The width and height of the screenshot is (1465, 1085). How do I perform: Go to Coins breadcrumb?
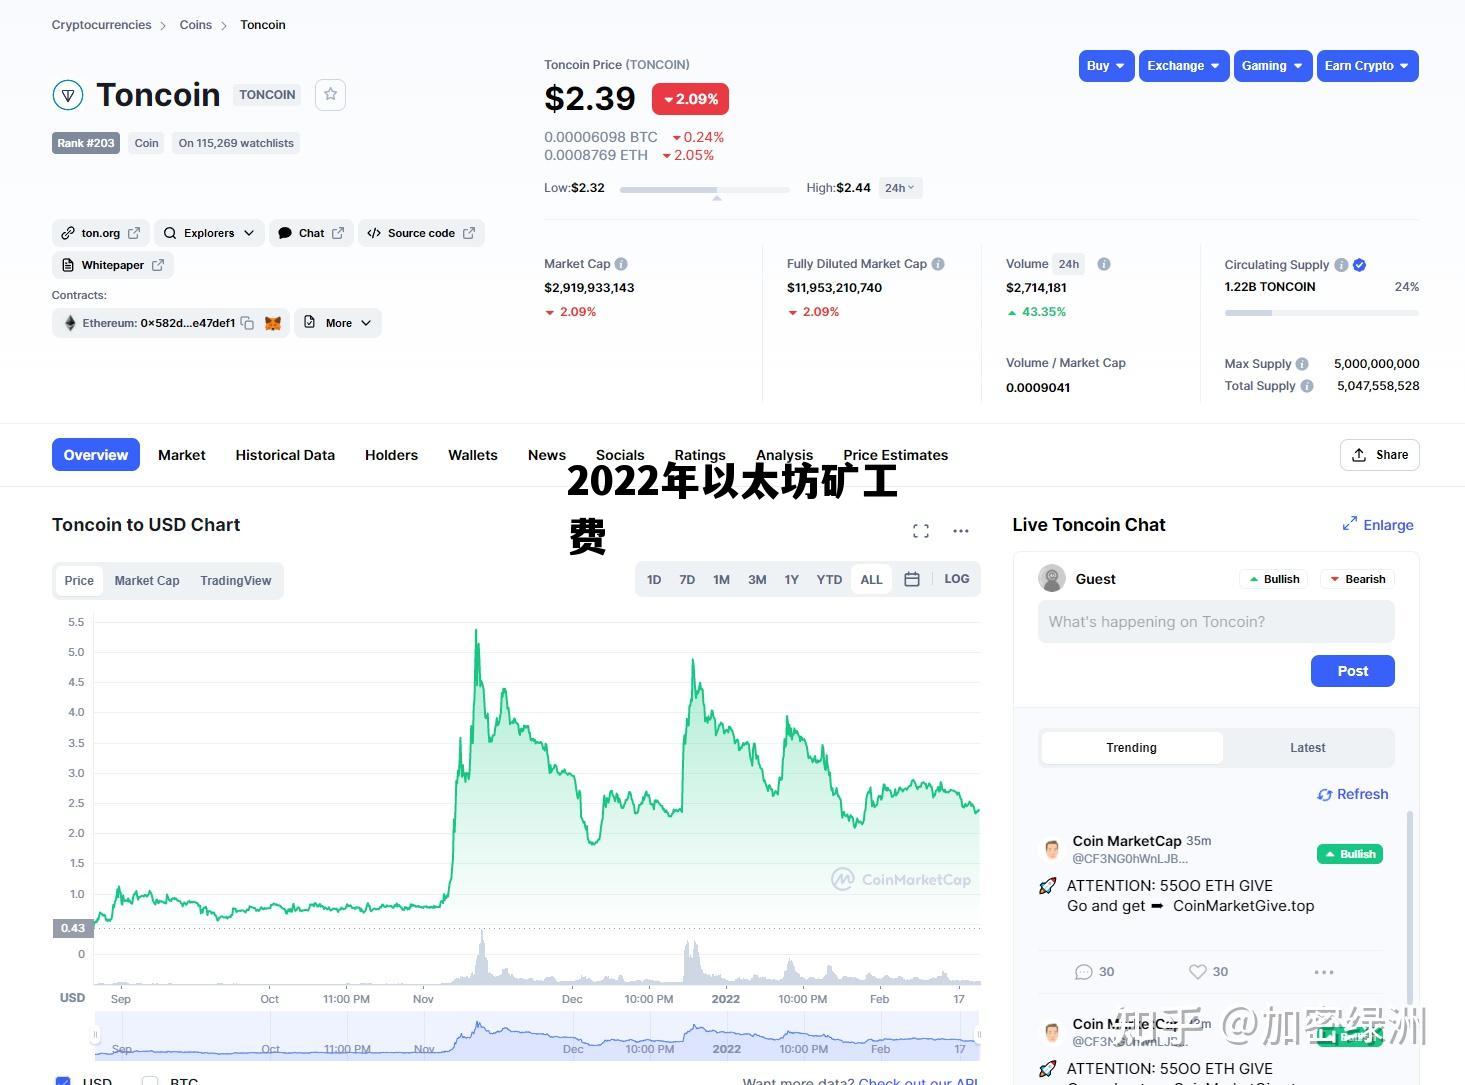pos(196,25)
